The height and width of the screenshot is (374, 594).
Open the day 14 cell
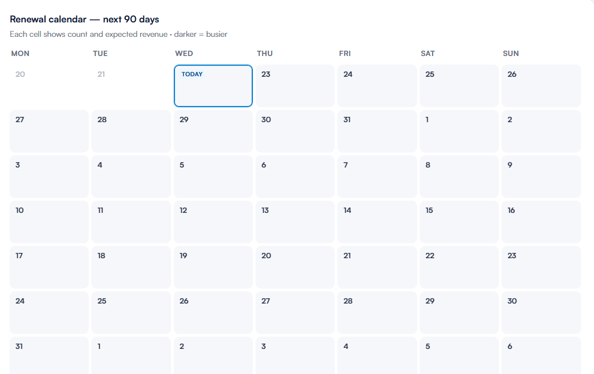pos(377,222)
